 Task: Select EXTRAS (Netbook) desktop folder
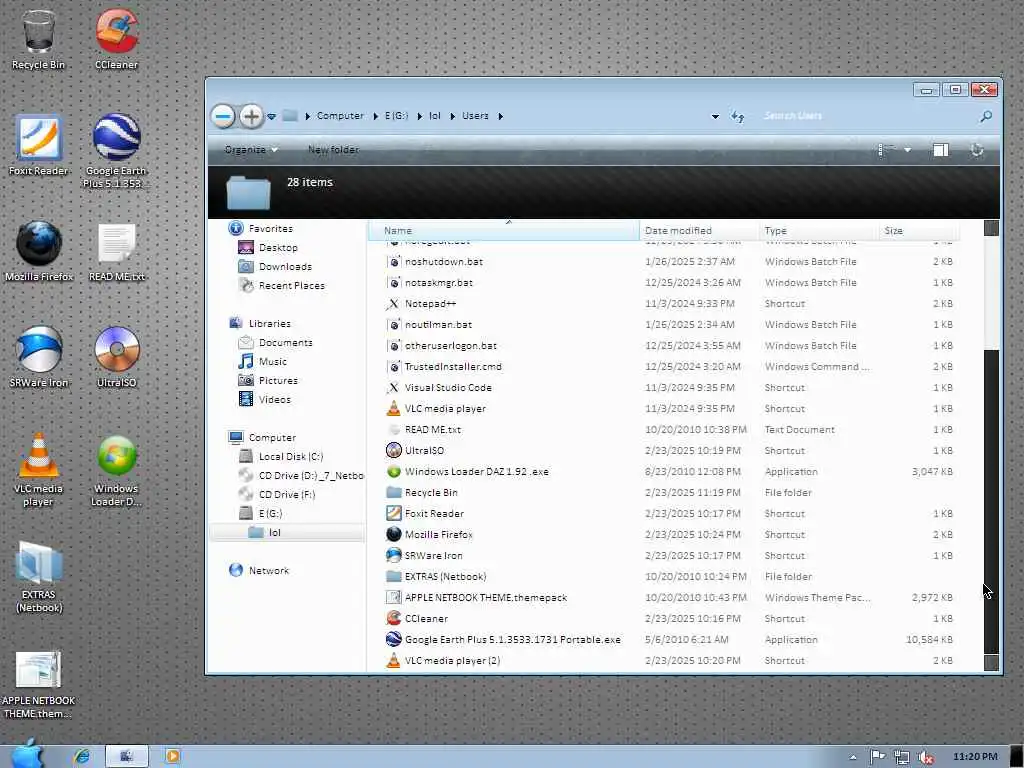click(x=39, y=577)
